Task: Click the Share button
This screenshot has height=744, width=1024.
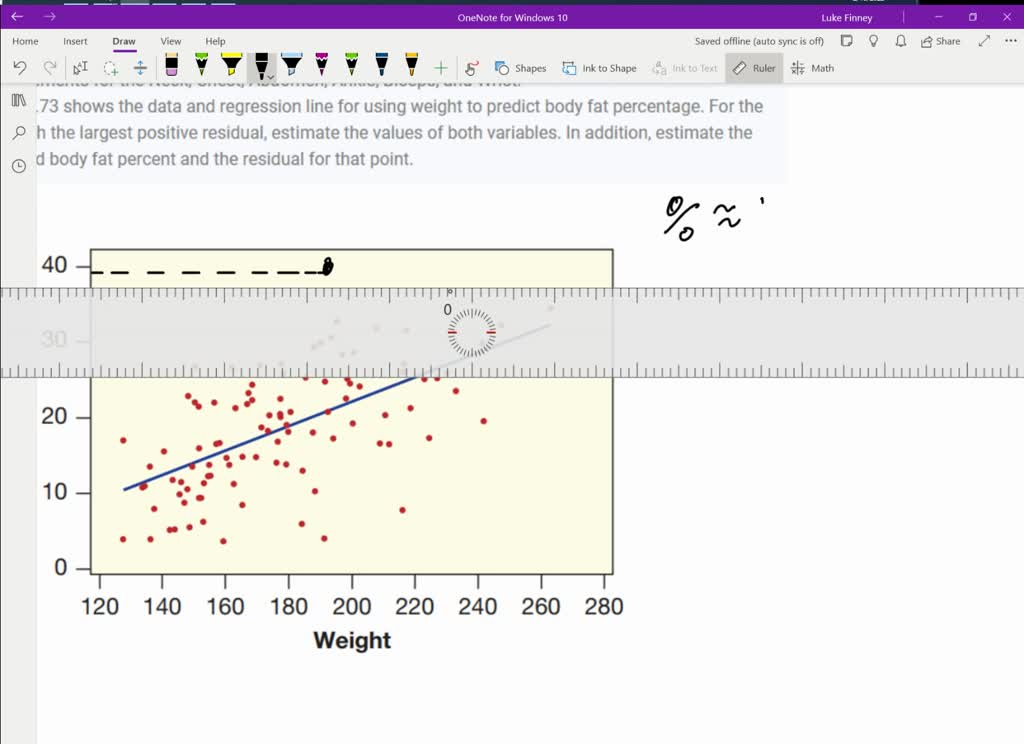Action: pyautogui.click(x=941, y=41)
